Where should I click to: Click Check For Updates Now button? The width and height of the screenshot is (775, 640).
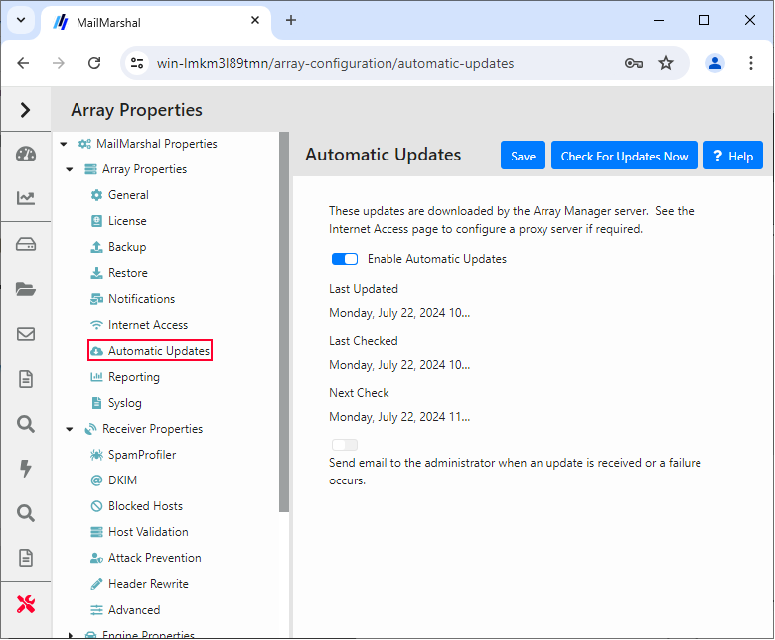click(624, 155)
